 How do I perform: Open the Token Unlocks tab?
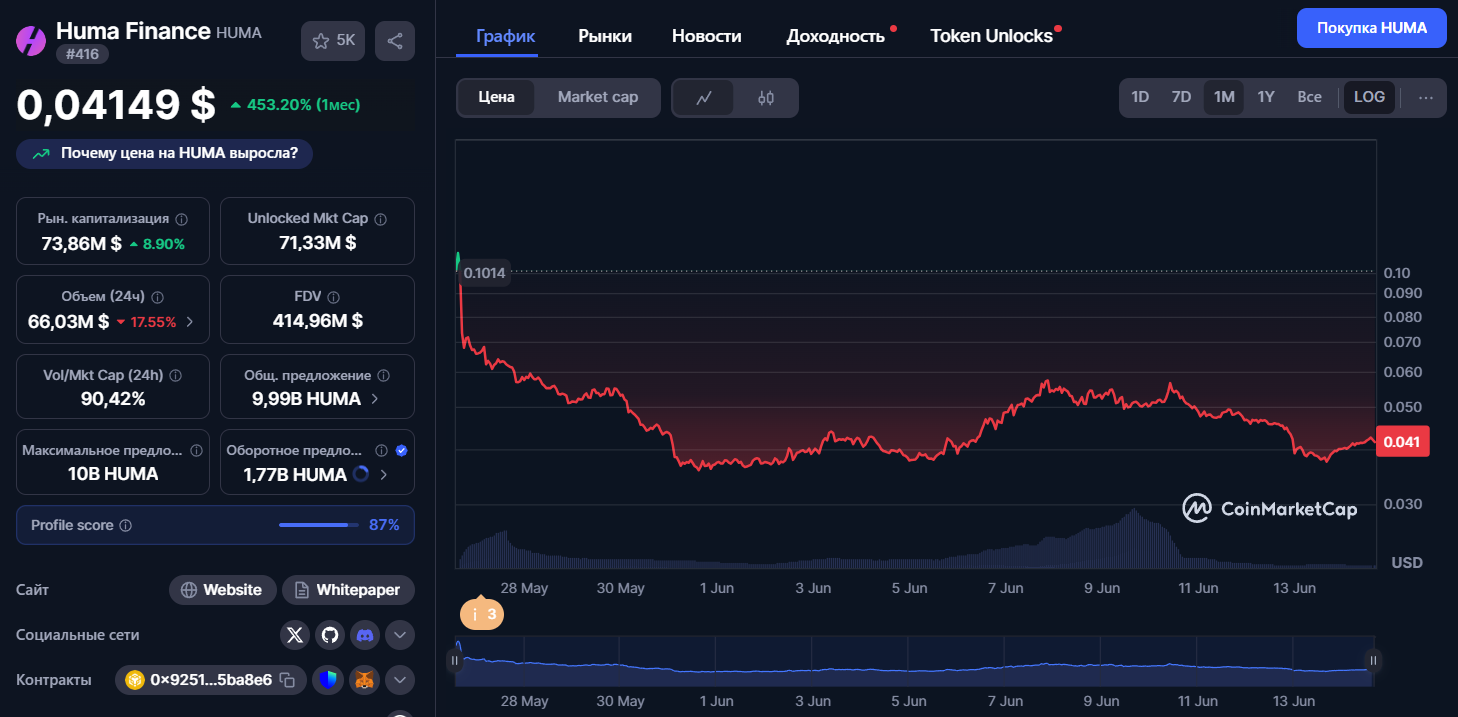[992, 36]
